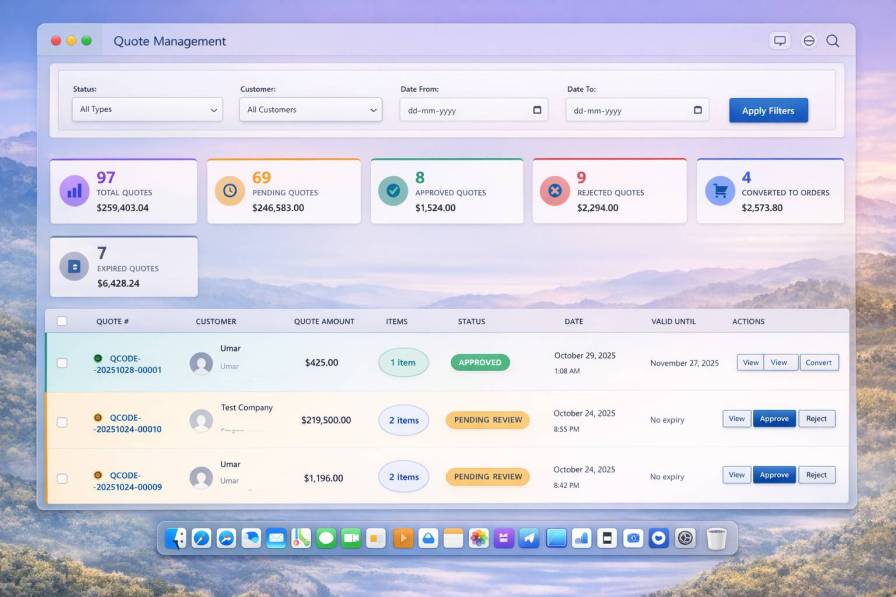
Task: Click the archive icon on Expired Quotes card
Action: point(74,266)
